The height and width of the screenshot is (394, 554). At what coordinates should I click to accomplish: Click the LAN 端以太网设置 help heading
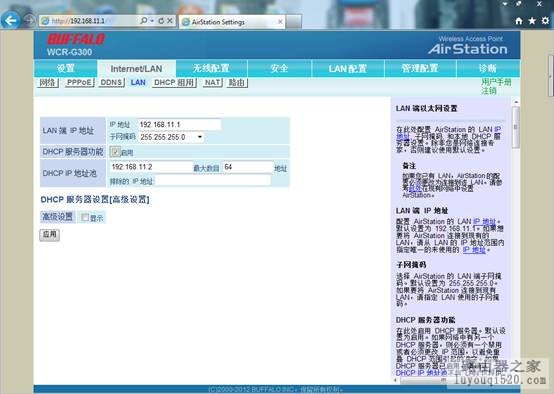click(426, 108)
